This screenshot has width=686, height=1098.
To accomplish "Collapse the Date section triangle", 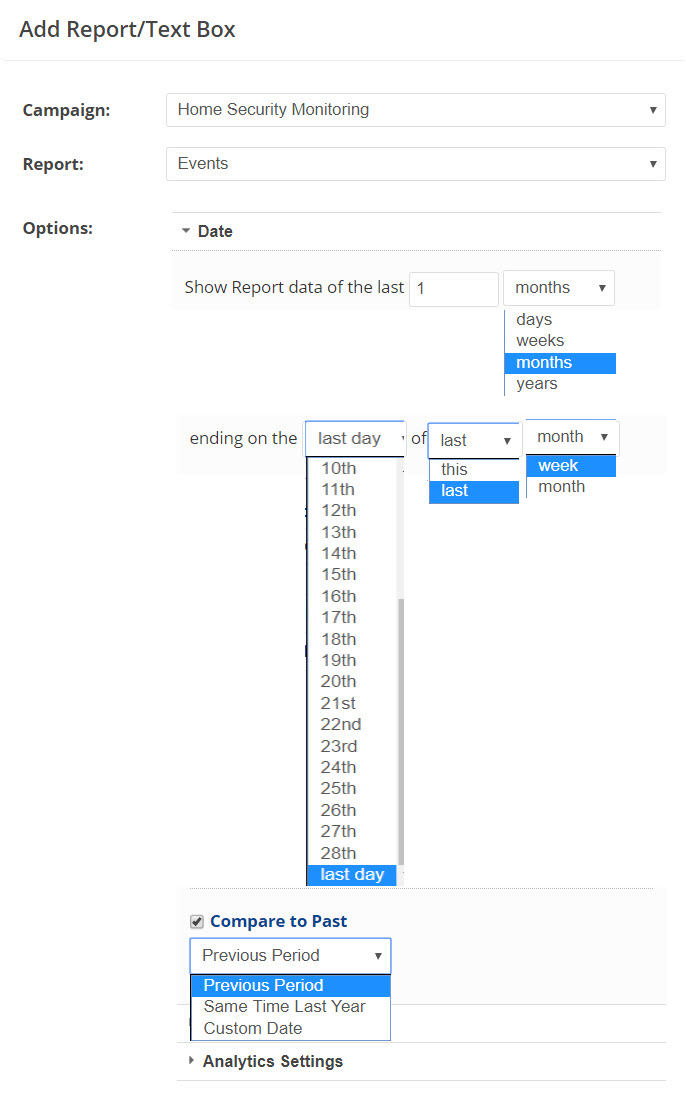I will pos(186,231).
